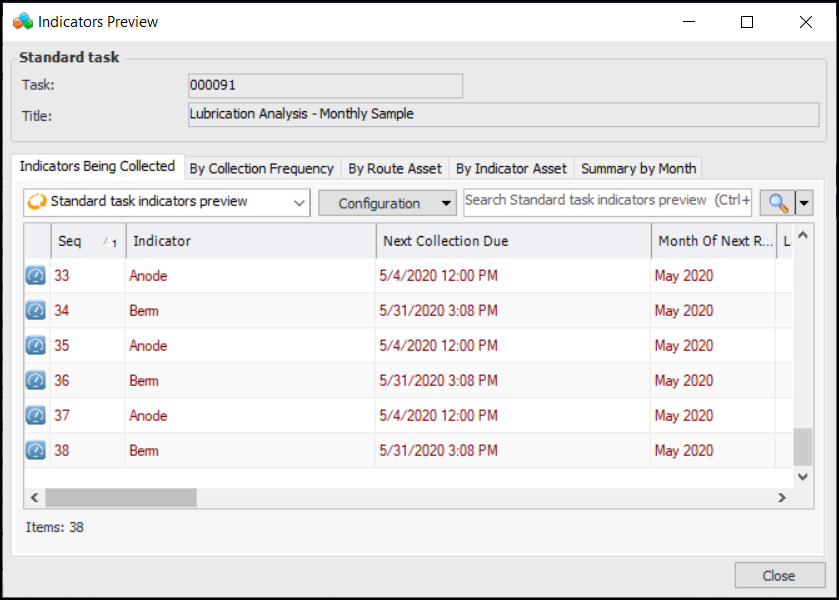Screen dimensions: 839x600
Task: Open the search options dropdown arrow
Action: pos(804,203)
